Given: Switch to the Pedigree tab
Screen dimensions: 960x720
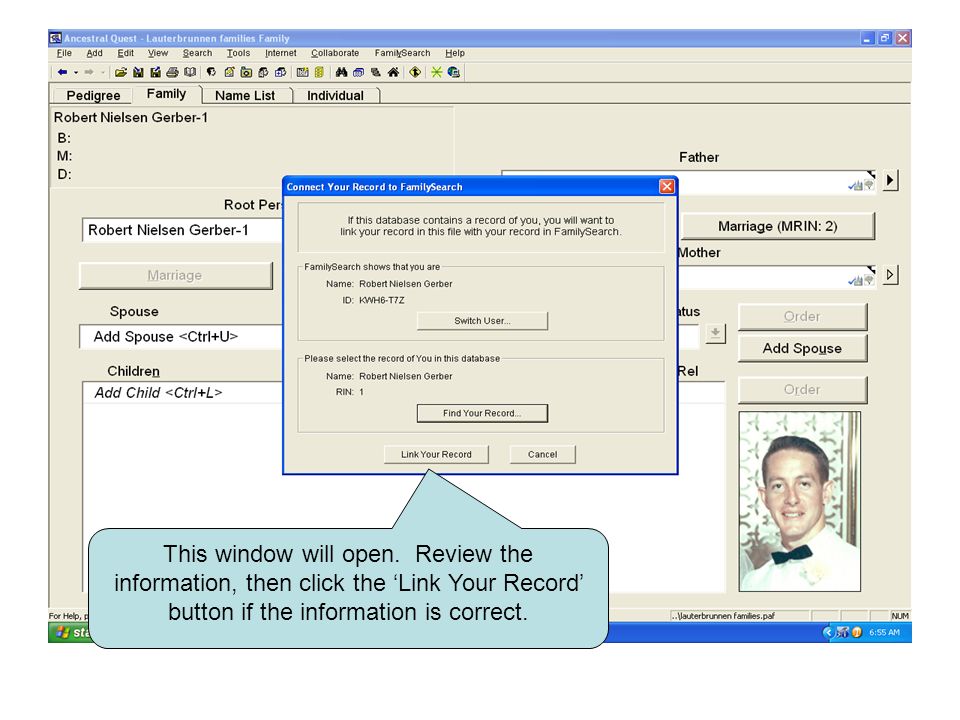Looking at the screenshot, I should pos(93,96).
